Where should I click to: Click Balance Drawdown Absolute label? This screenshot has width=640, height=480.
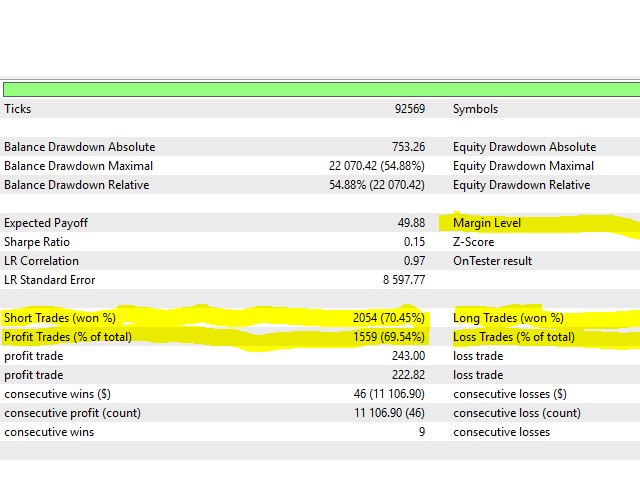pos(80,147)
